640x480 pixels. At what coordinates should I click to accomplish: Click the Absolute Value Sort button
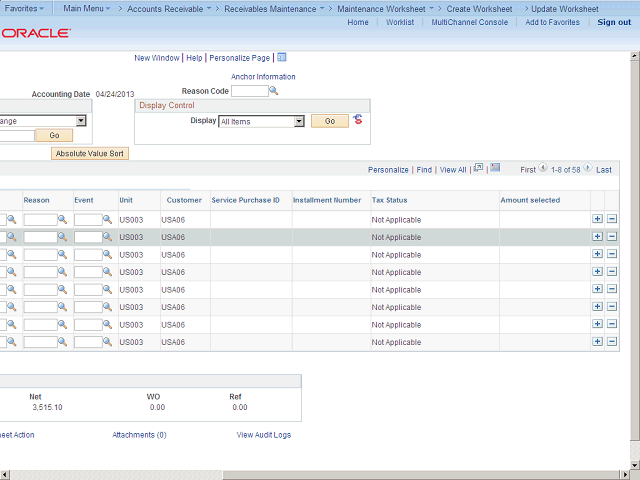[x=90, y=153]
